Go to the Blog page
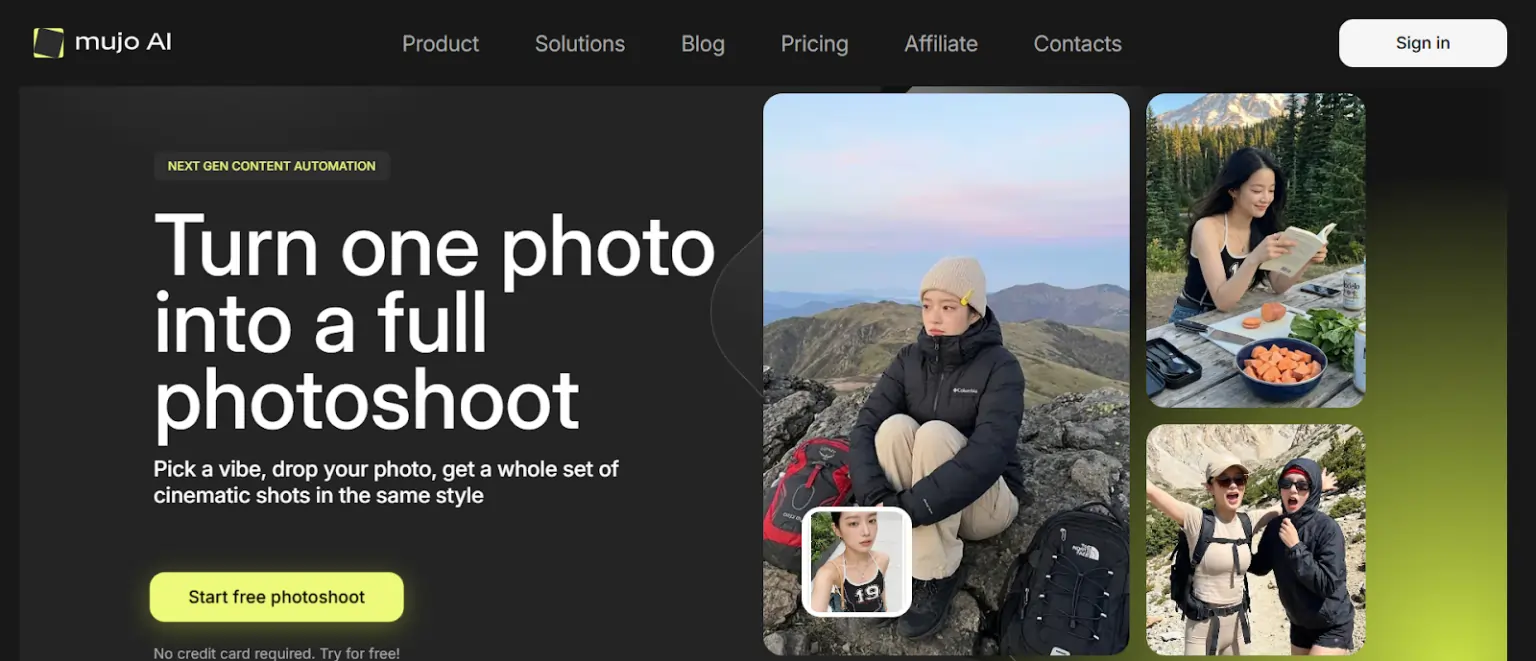This screenshot has width=1536, height=661. tap(702, 44)
